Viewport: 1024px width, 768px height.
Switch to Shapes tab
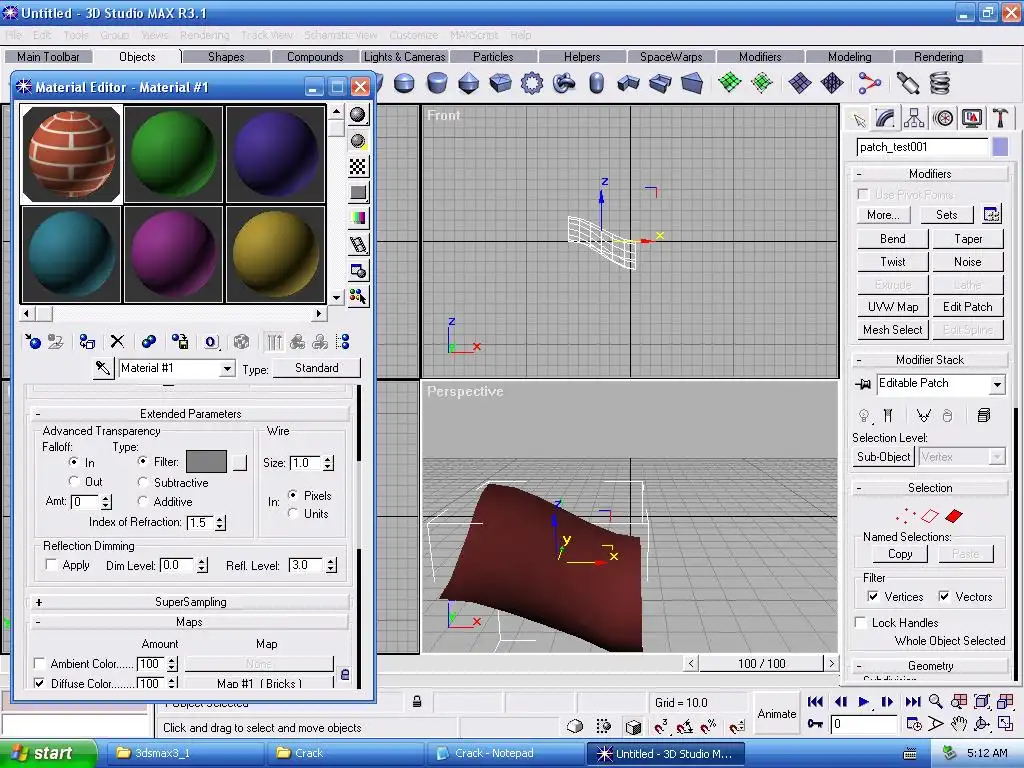pos(226,57)
